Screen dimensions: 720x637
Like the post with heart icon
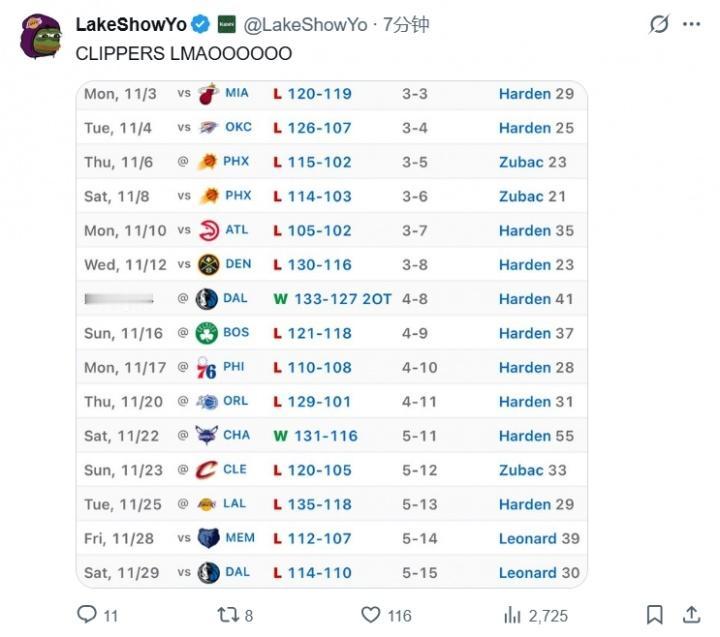tap(371, 614)
